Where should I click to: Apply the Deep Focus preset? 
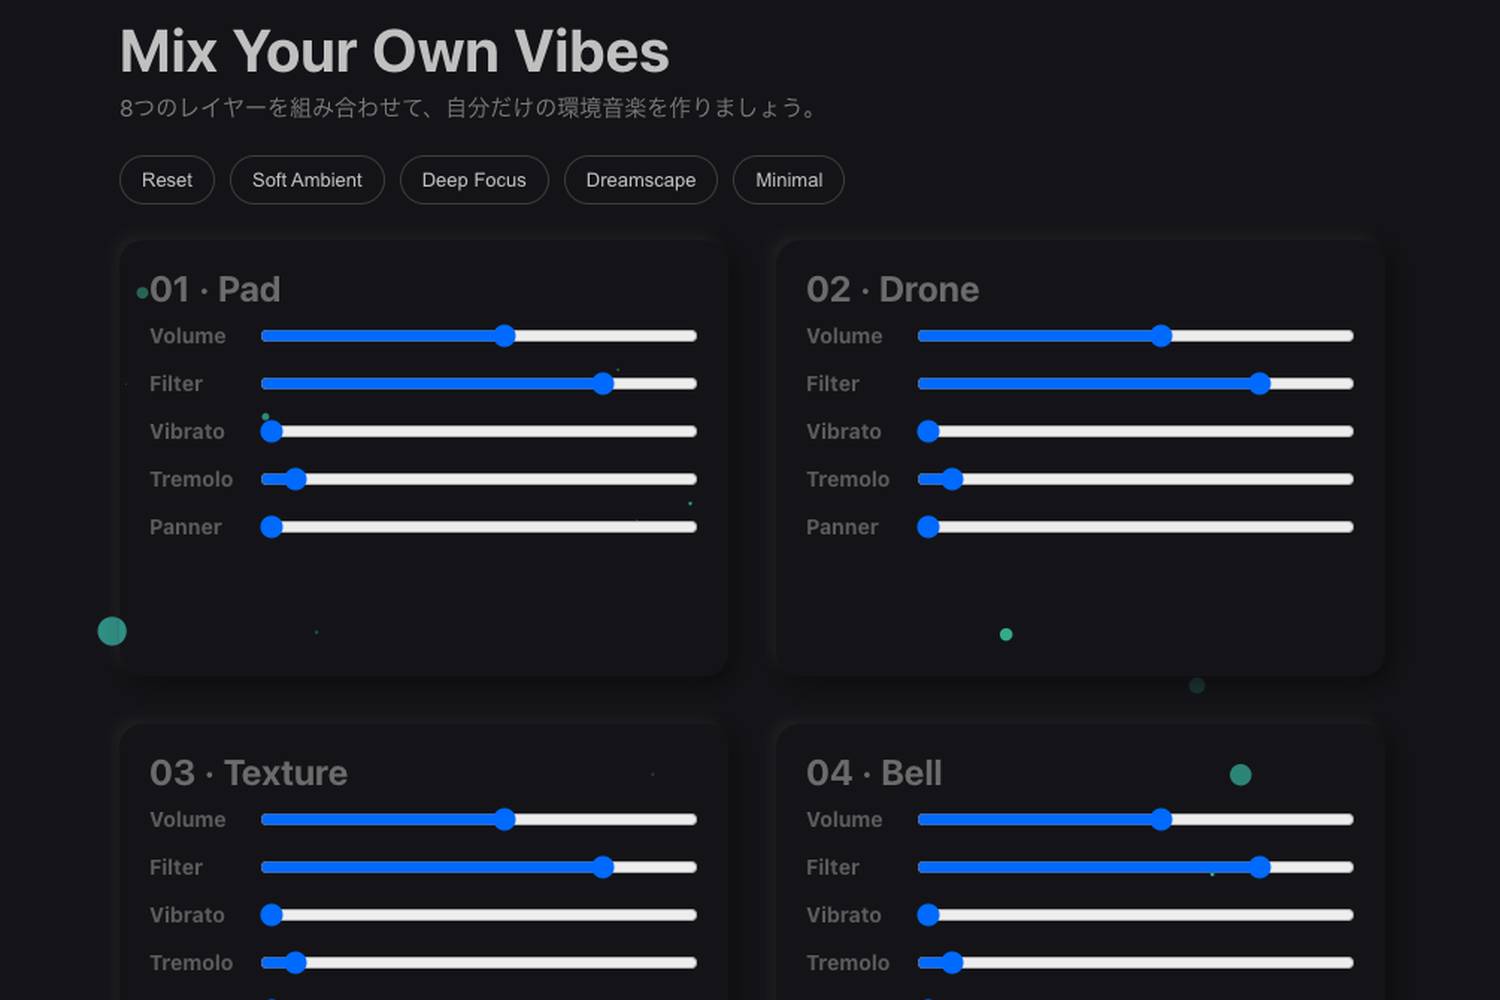(x=474, y=180)
